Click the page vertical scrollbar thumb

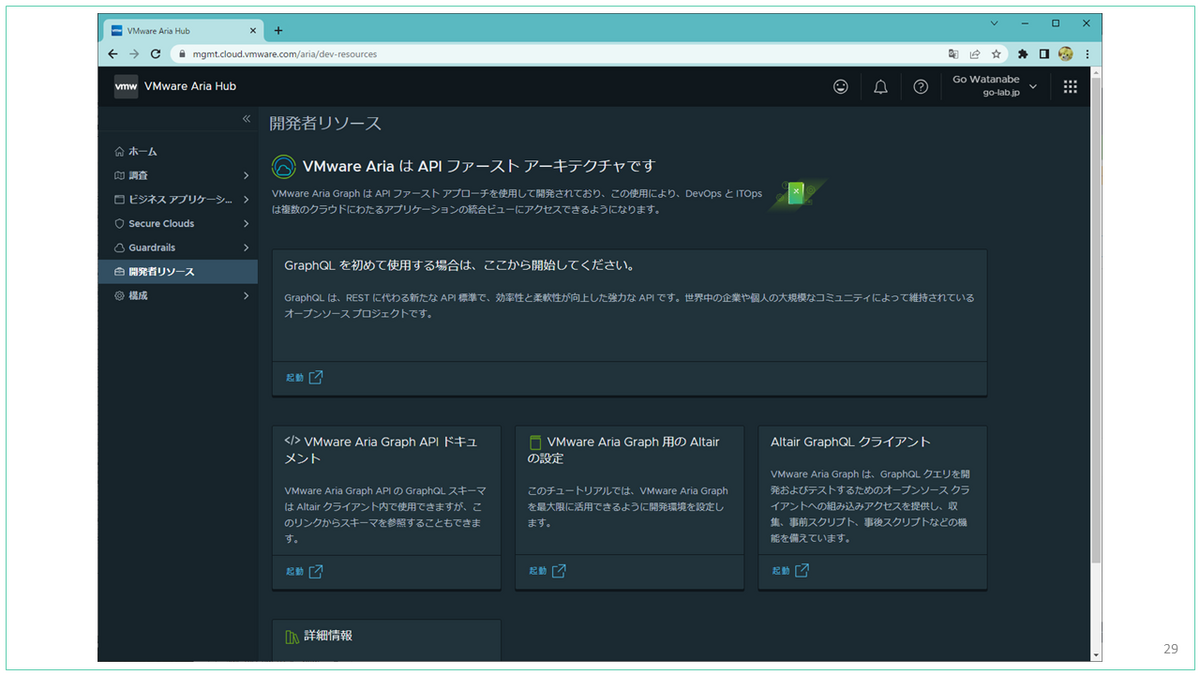point(1096,320)
